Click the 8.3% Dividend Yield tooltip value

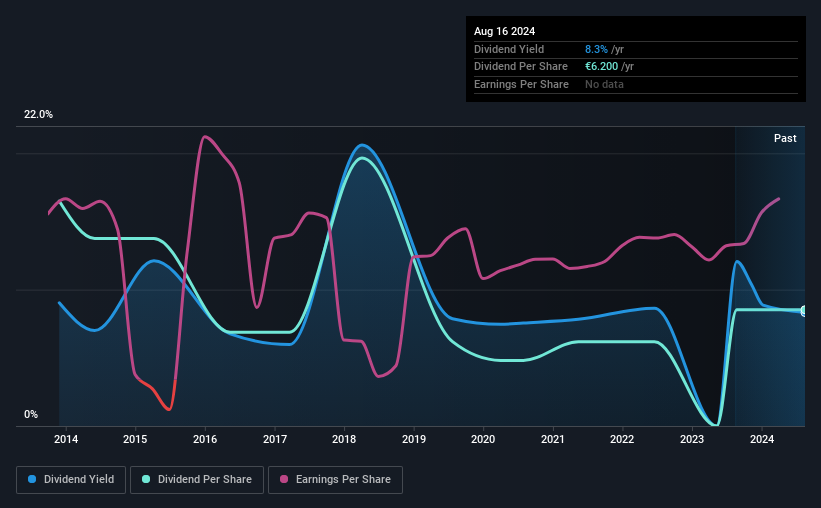pos(596,49)
